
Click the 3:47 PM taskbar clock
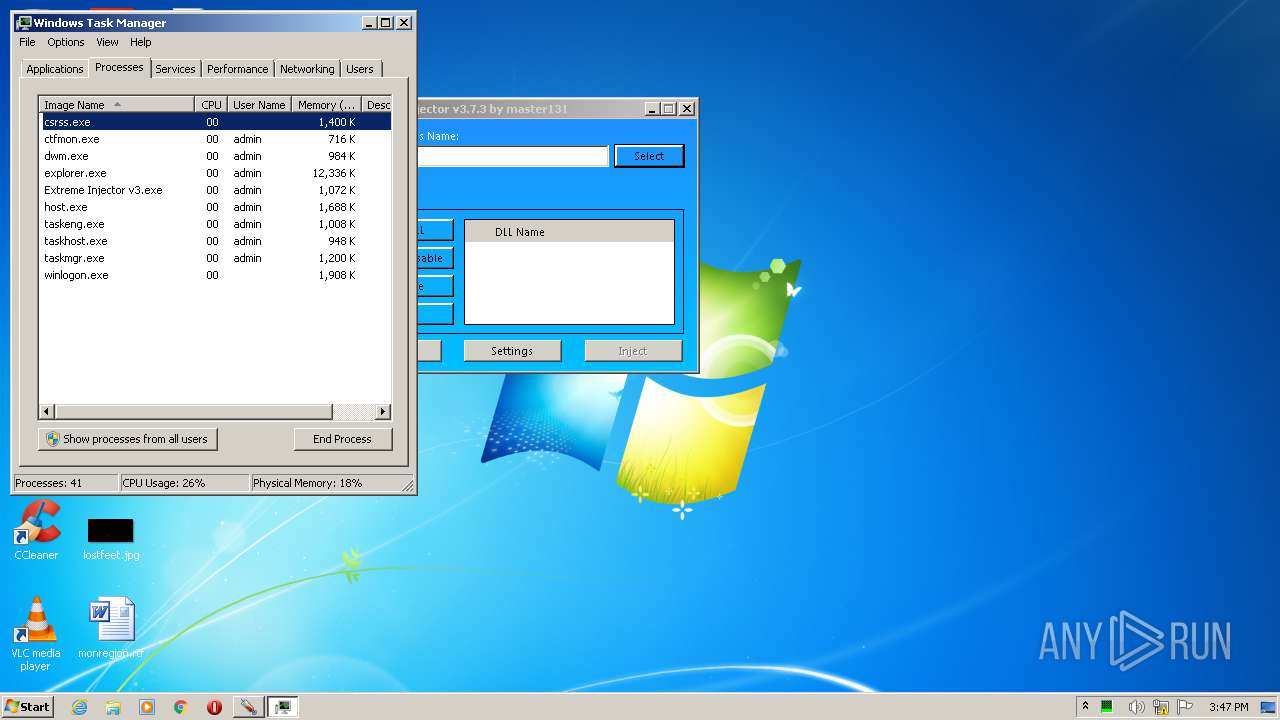(1228, 707)
